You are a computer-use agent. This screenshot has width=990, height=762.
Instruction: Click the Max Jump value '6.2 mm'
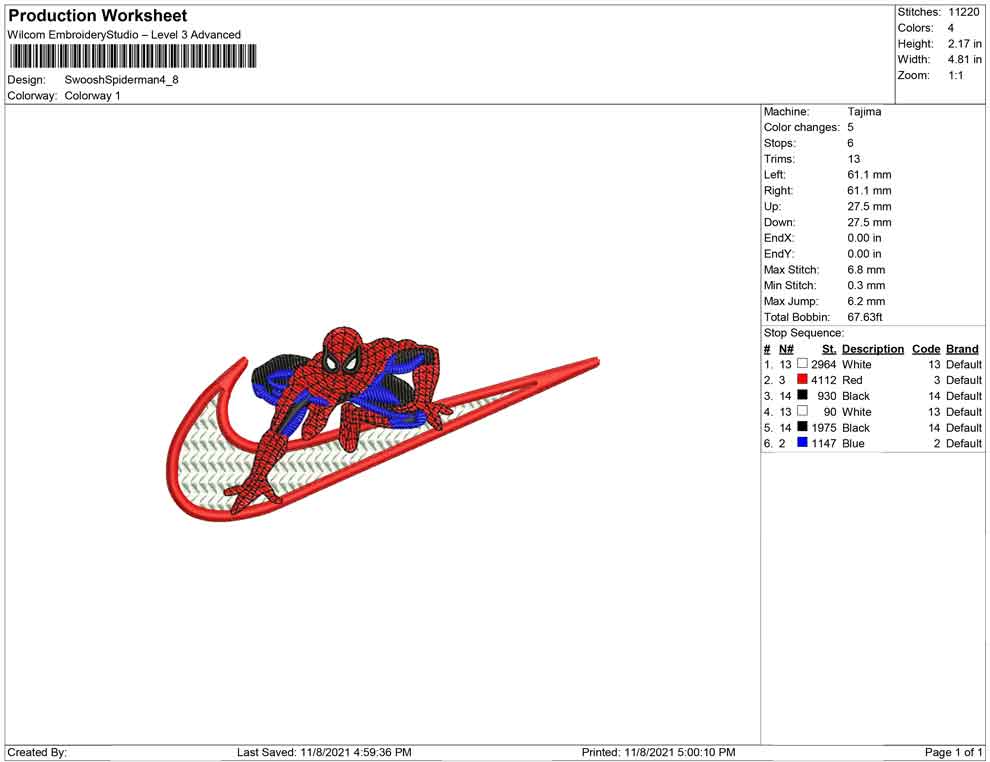point(866,301)
